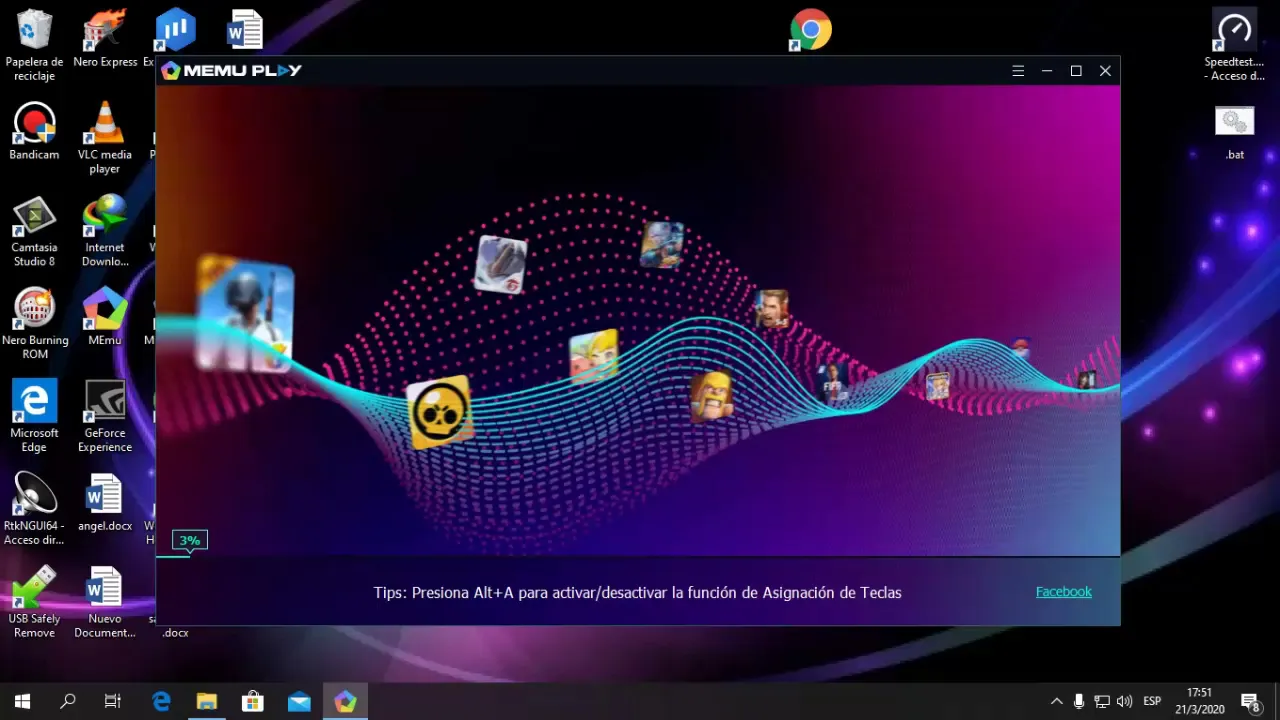
Task: Open the Word document icon at top
Action: coord(244,30)
